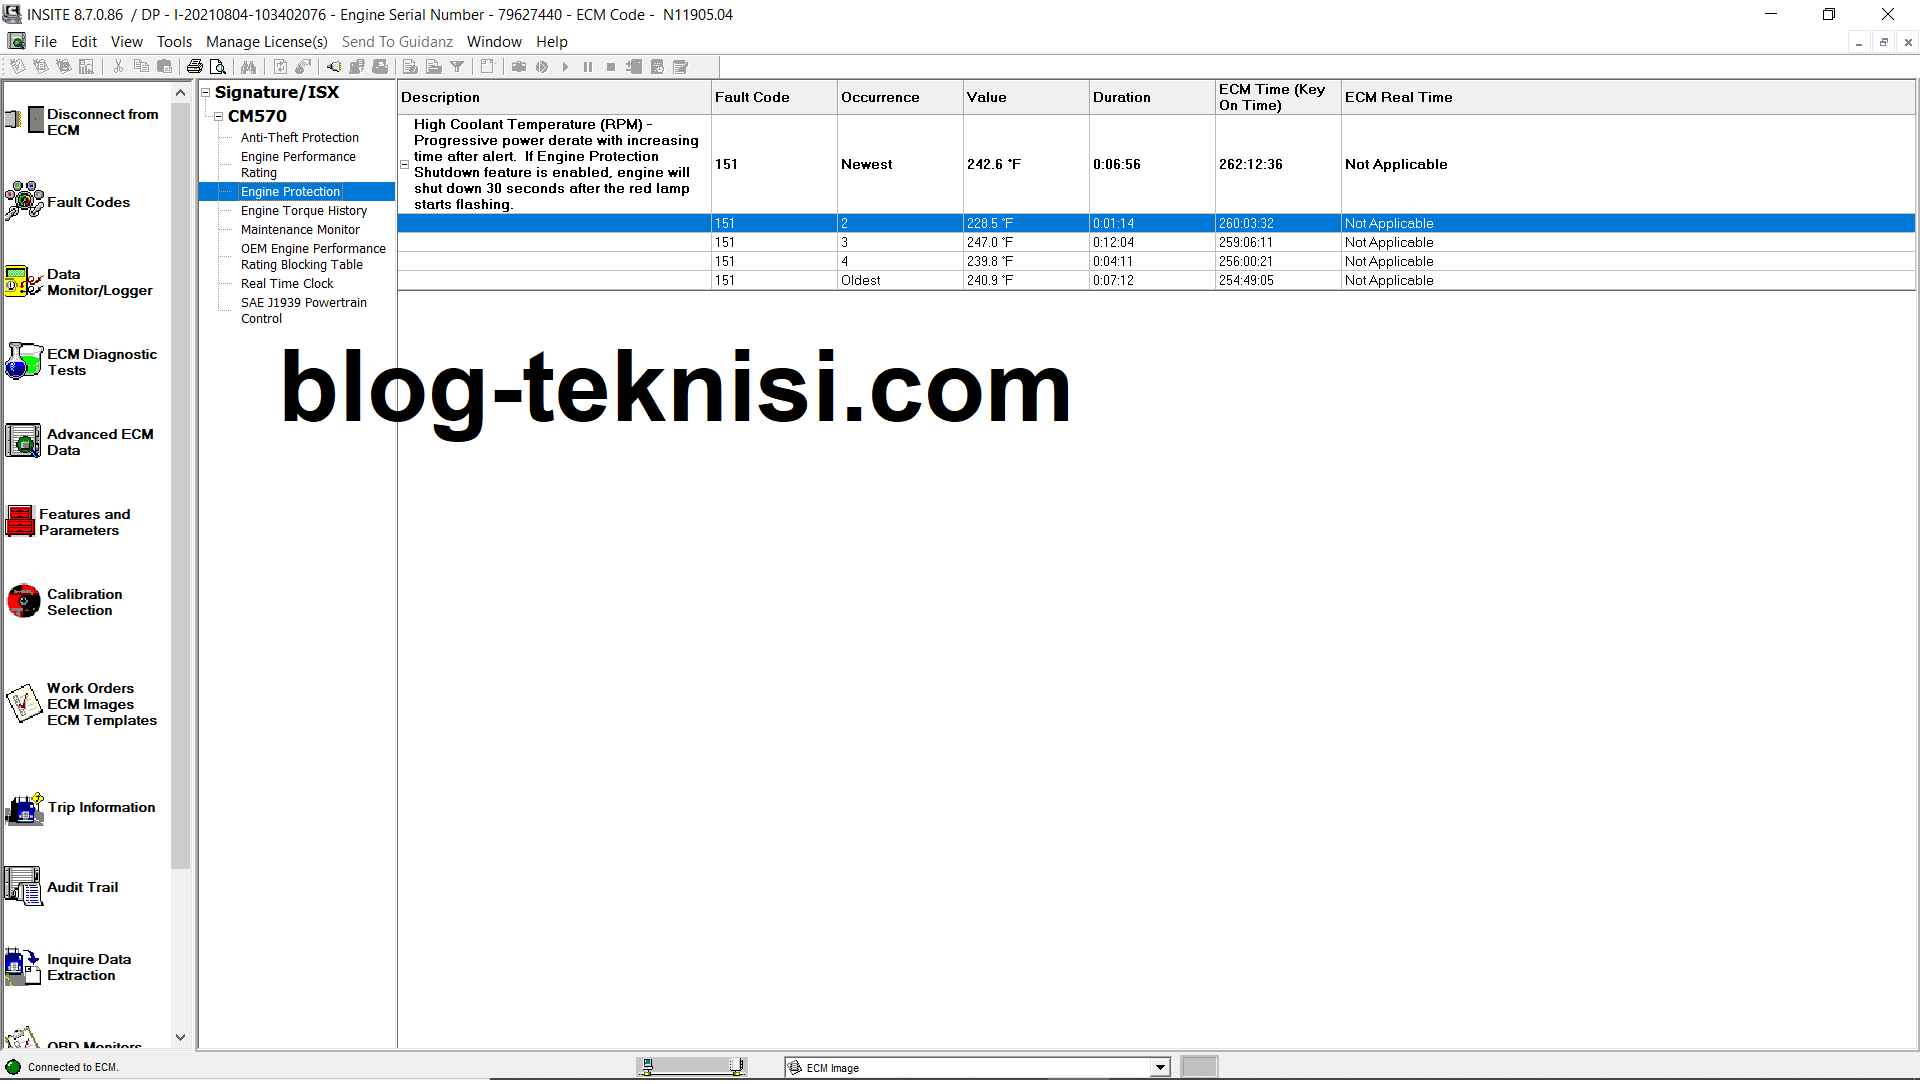Image resolution: width=1920 pixels, height=1084 pixels.
Task: Select the Fault Codes sidebar icon
Action: (24, 200)
